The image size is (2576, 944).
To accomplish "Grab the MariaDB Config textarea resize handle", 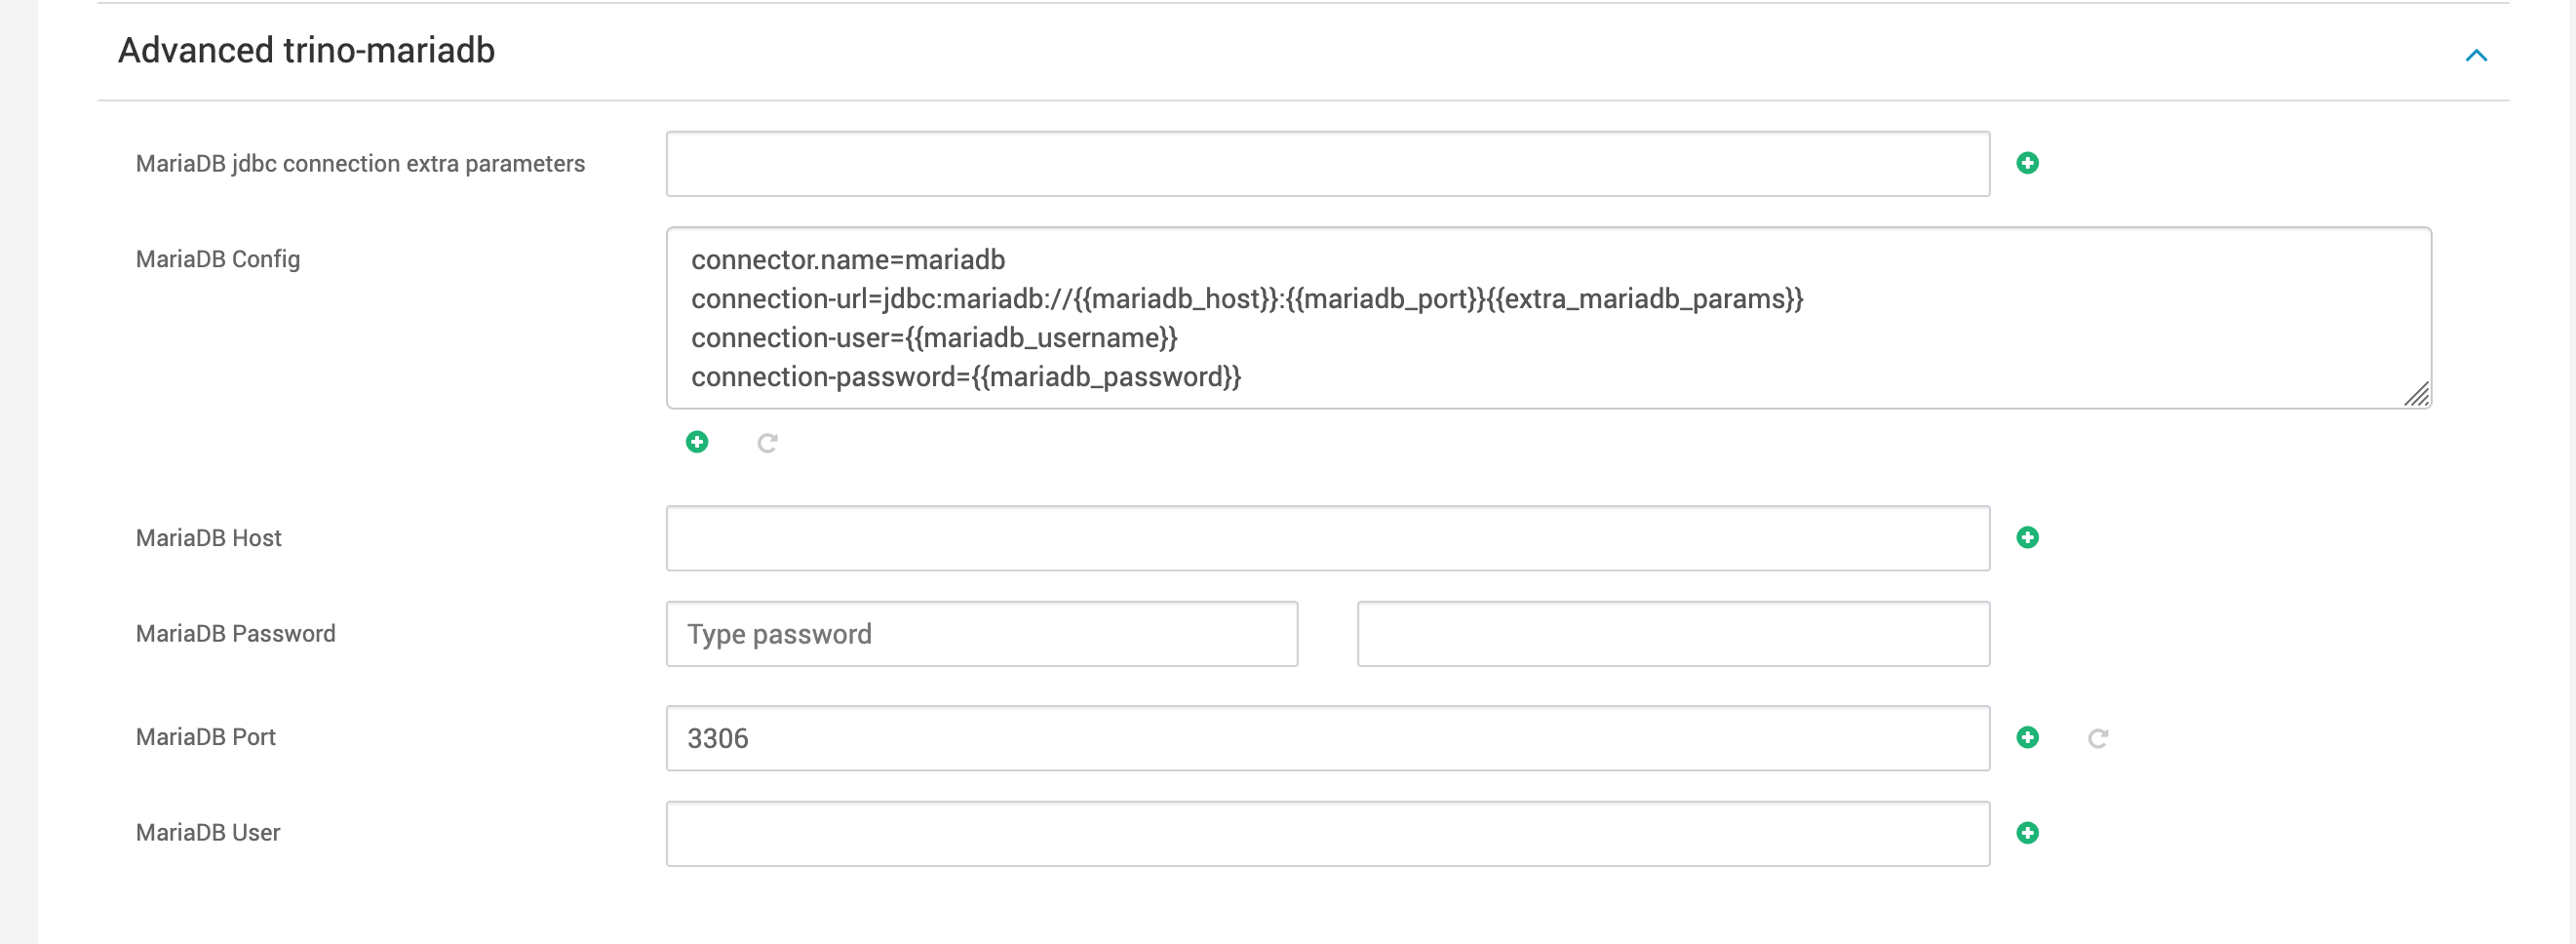I will point(2417,394).
